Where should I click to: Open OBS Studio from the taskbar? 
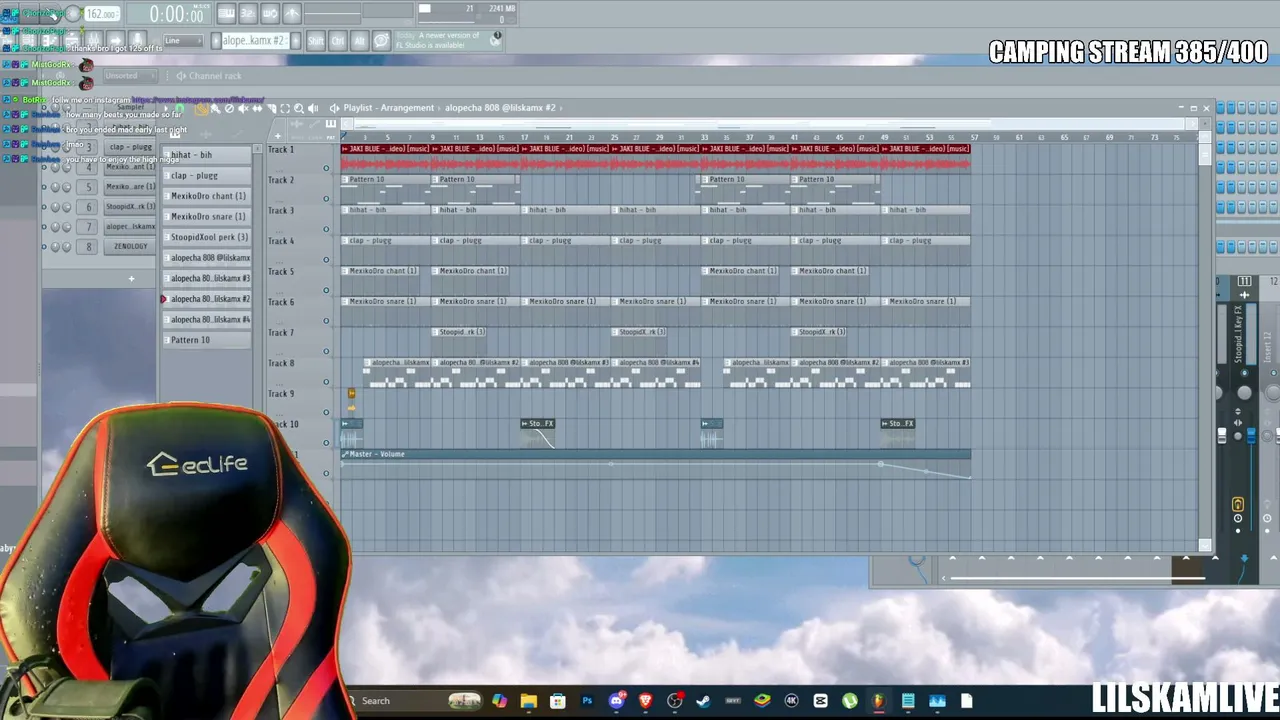click(x=675, y=701)
